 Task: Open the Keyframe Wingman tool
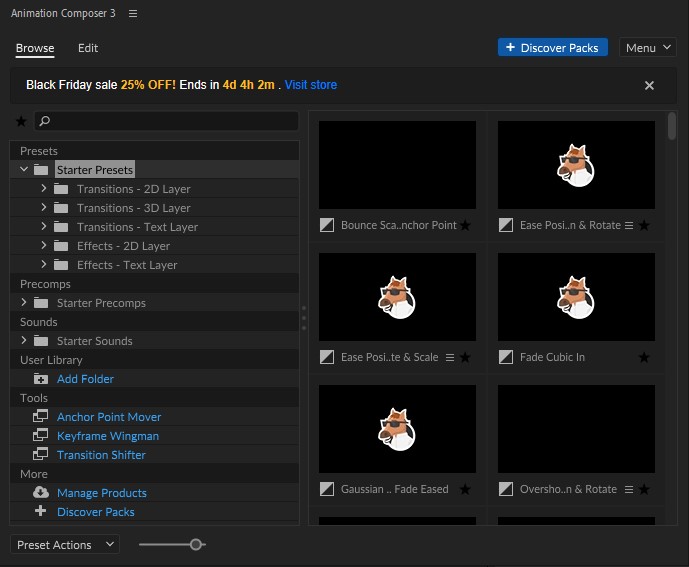click(x=108, y=436)
